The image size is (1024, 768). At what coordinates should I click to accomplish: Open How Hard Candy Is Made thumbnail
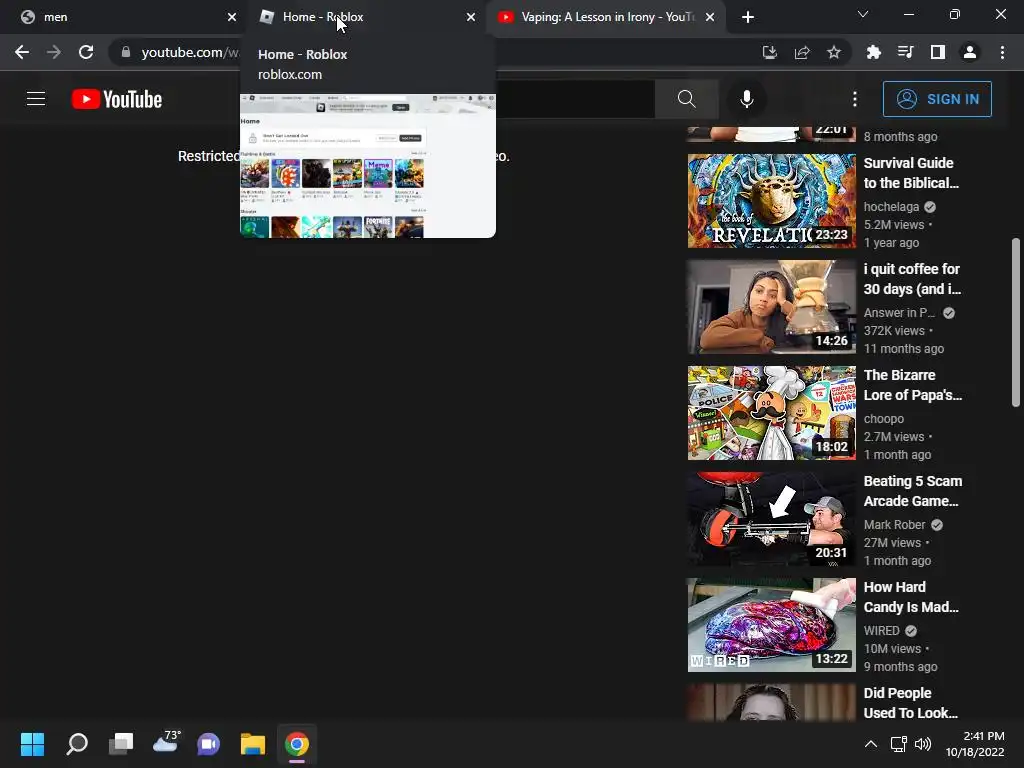[771, 625]
